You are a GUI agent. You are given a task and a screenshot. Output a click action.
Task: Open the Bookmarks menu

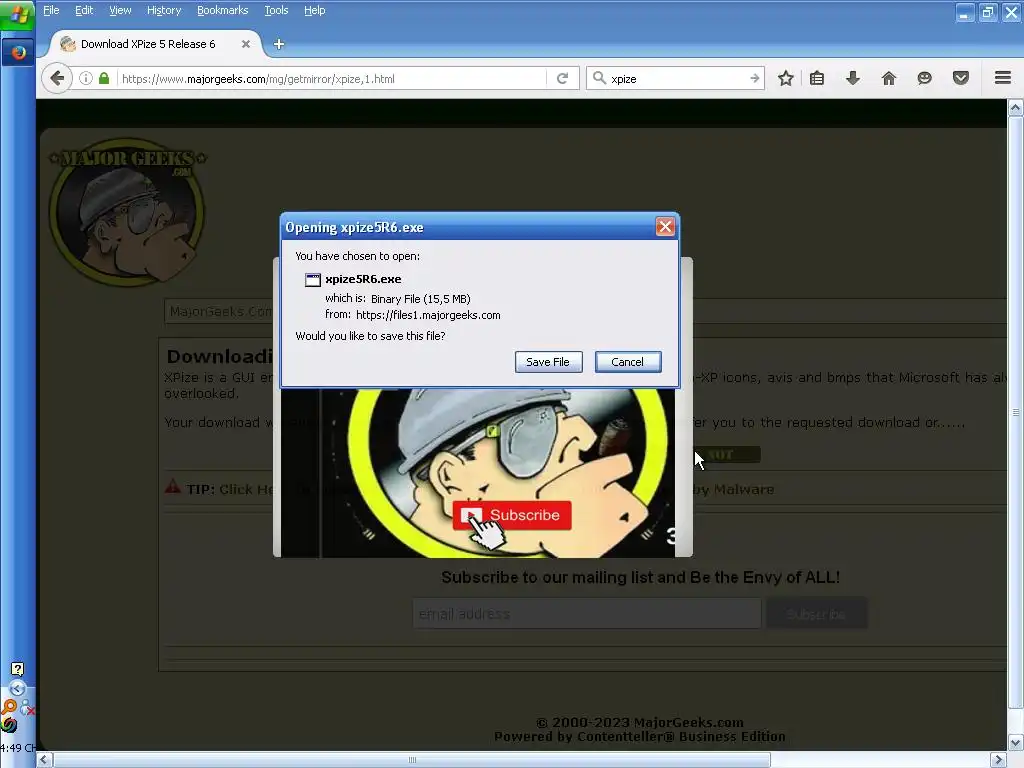pyautogui.click(x=223, y=10)
